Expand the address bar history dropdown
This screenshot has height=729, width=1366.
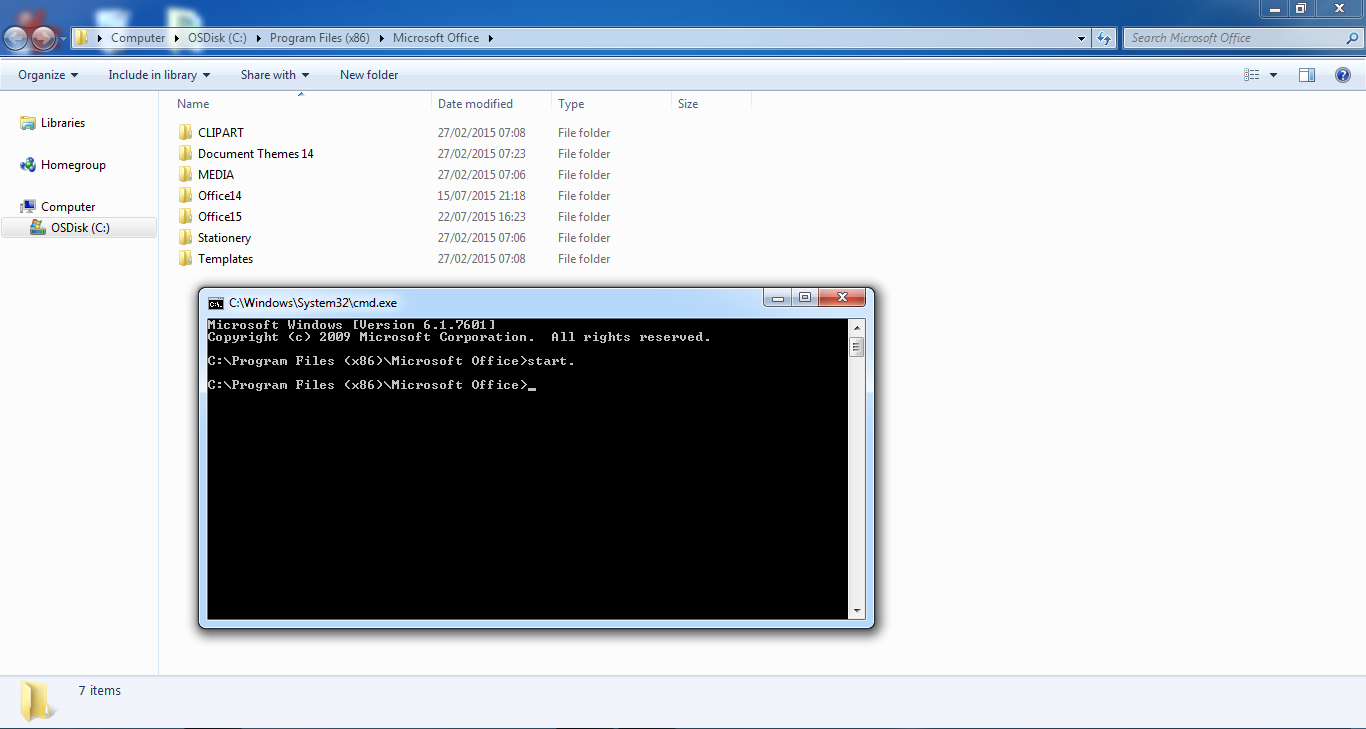pyautogui.click(x=1080, y=37)
